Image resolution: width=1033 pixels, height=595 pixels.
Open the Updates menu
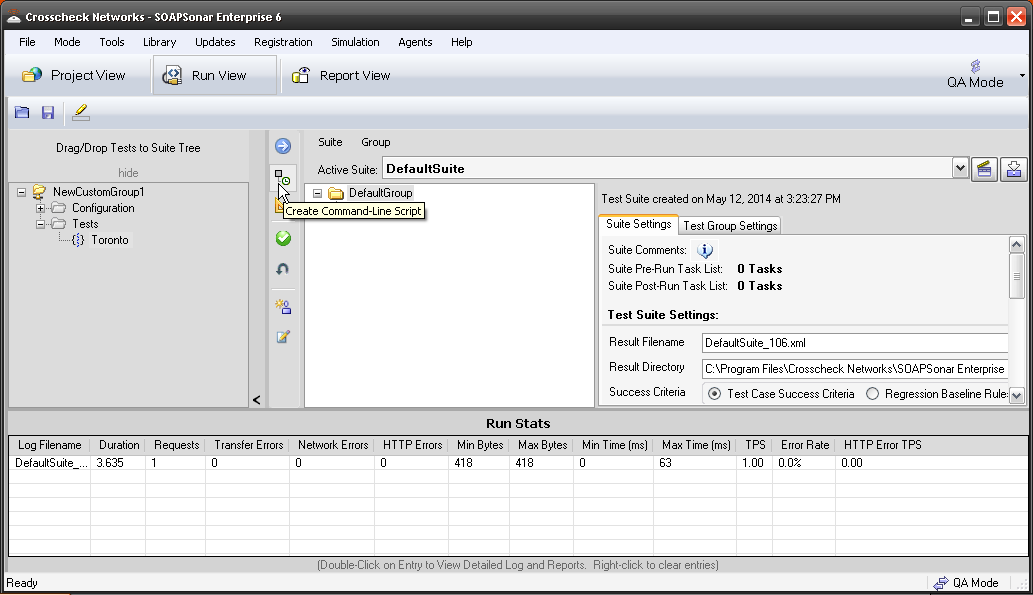click(x=215, y=42)
